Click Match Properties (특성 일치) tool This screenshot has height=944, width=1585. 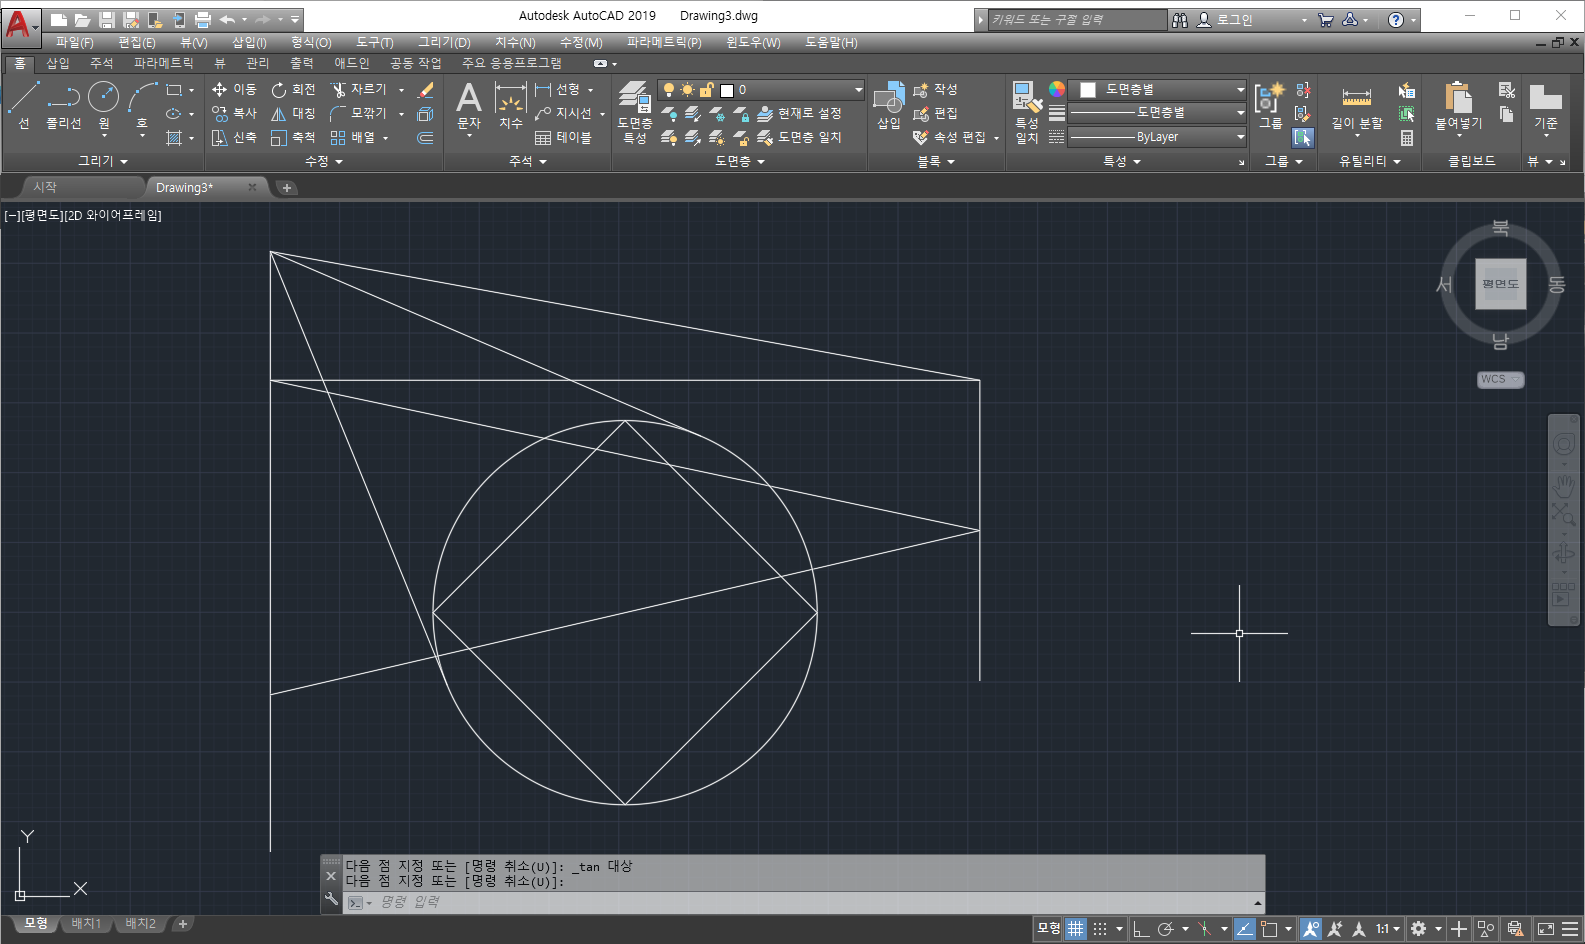point(1027,111)
